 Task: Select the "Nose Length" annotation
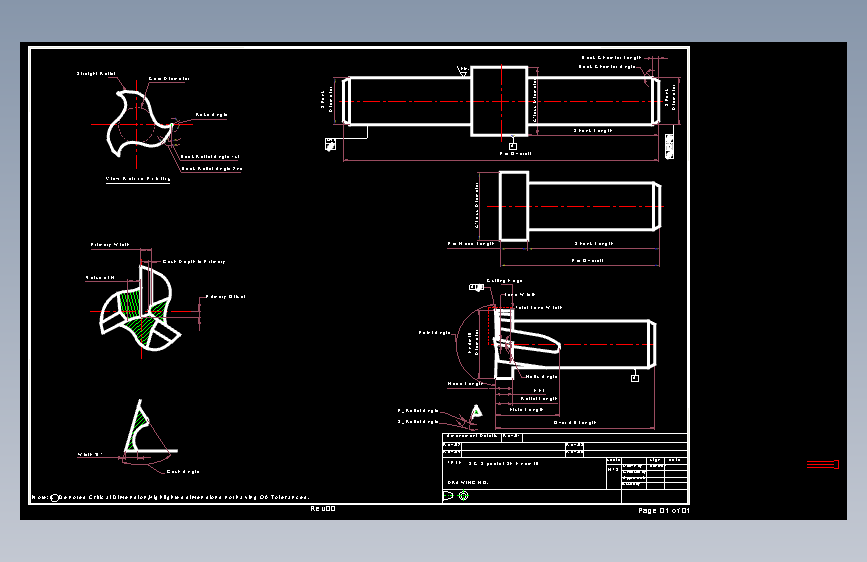(x=465, y=383)
